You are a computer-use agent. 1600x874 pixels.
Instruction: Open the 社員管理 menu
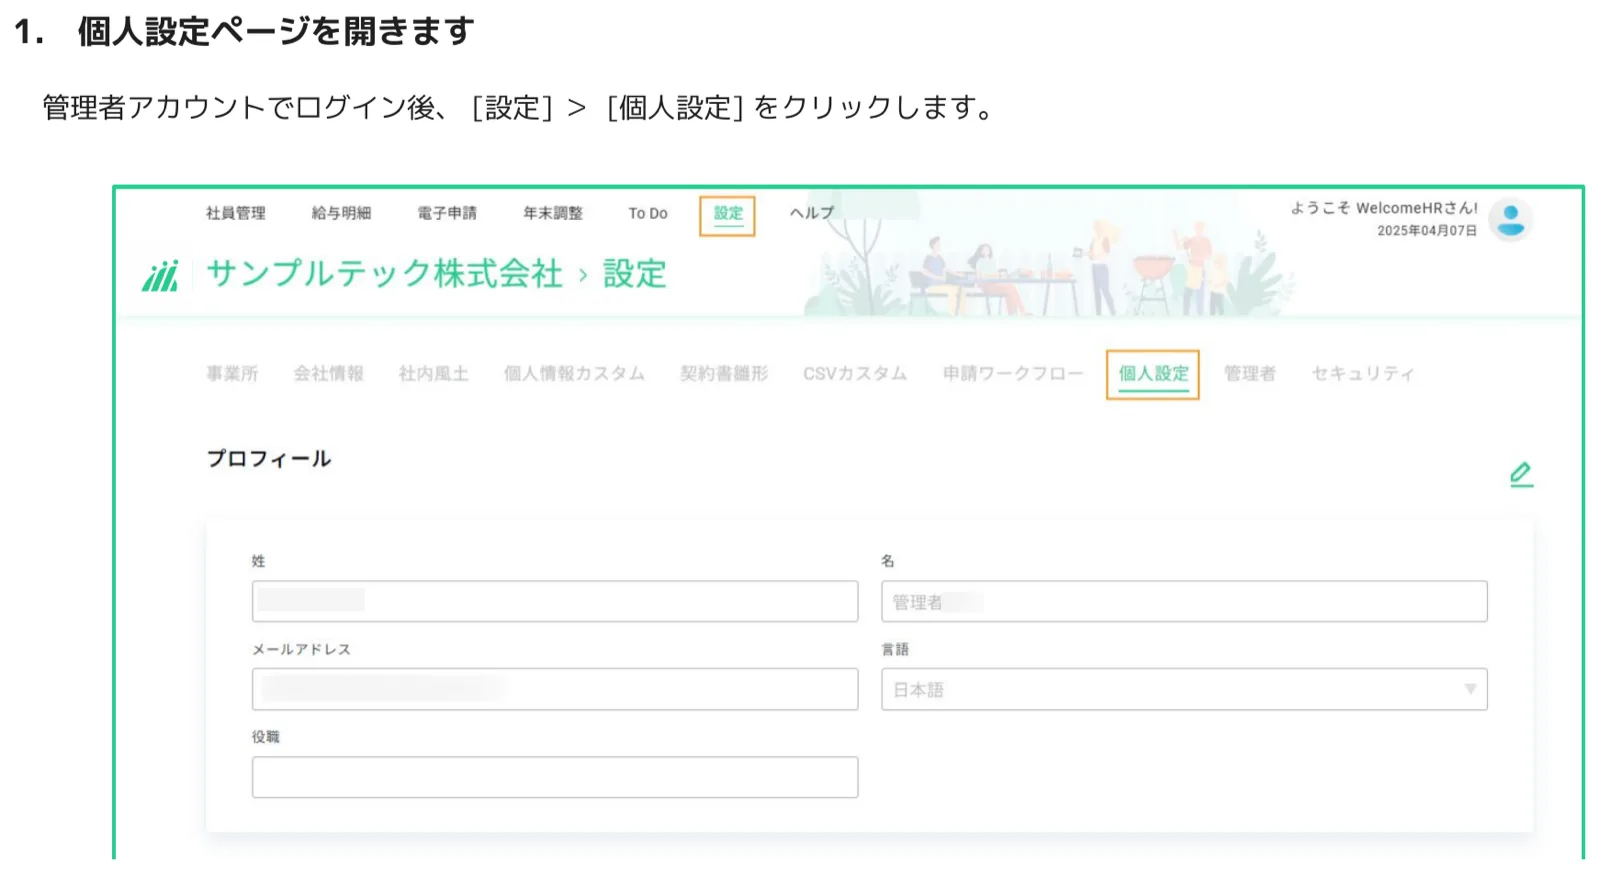[x=236, y=213]
